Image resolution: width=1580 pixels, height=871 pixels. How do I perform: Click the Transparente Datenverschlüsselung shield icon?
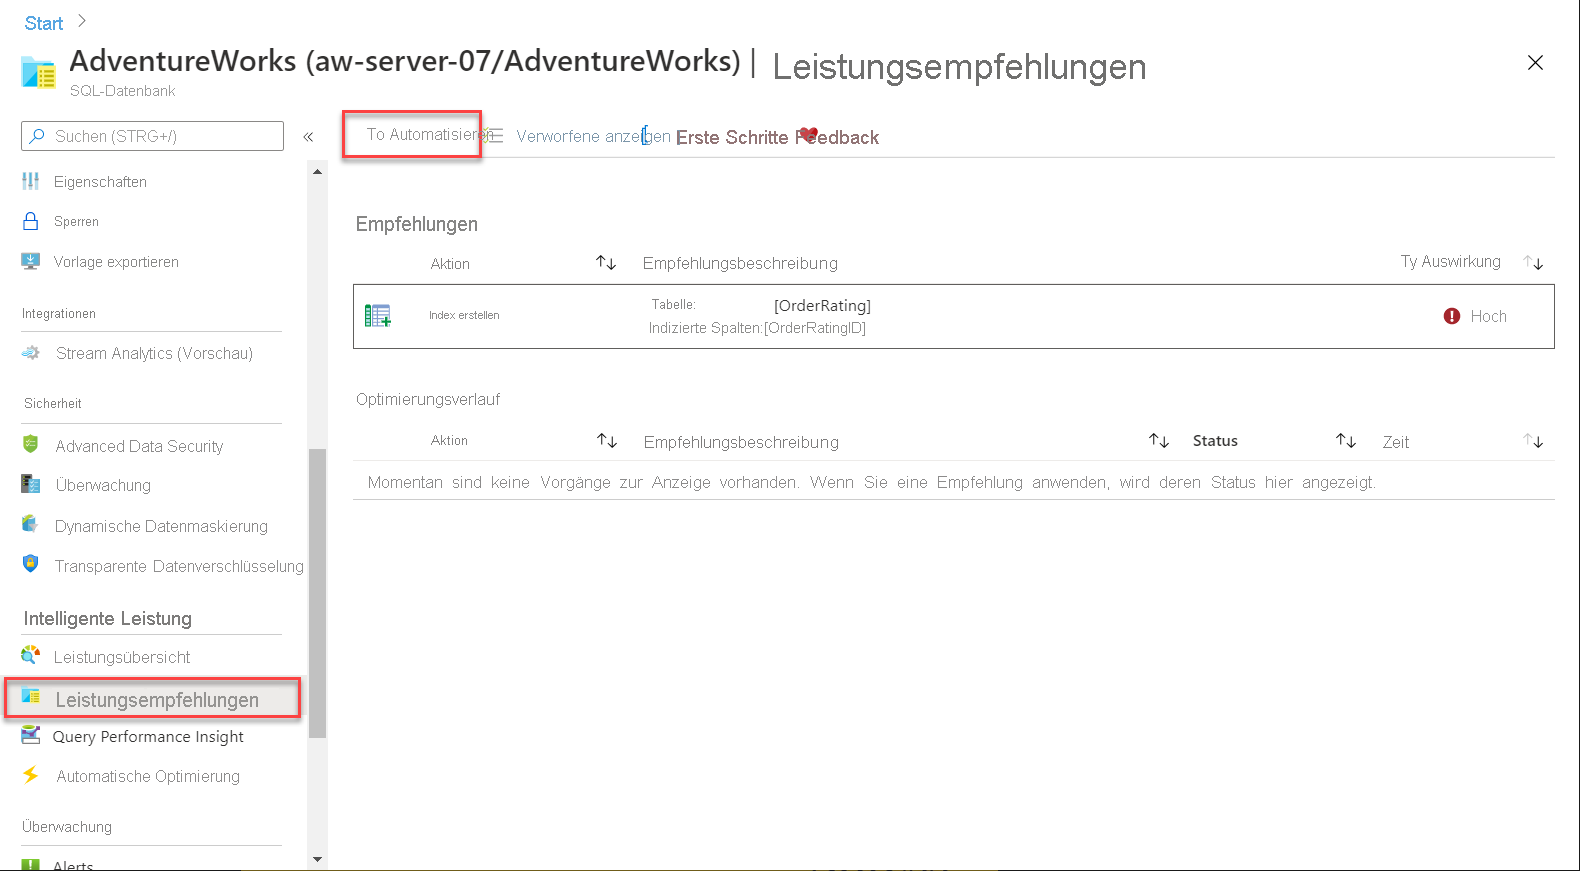click(x=31, y=564)
